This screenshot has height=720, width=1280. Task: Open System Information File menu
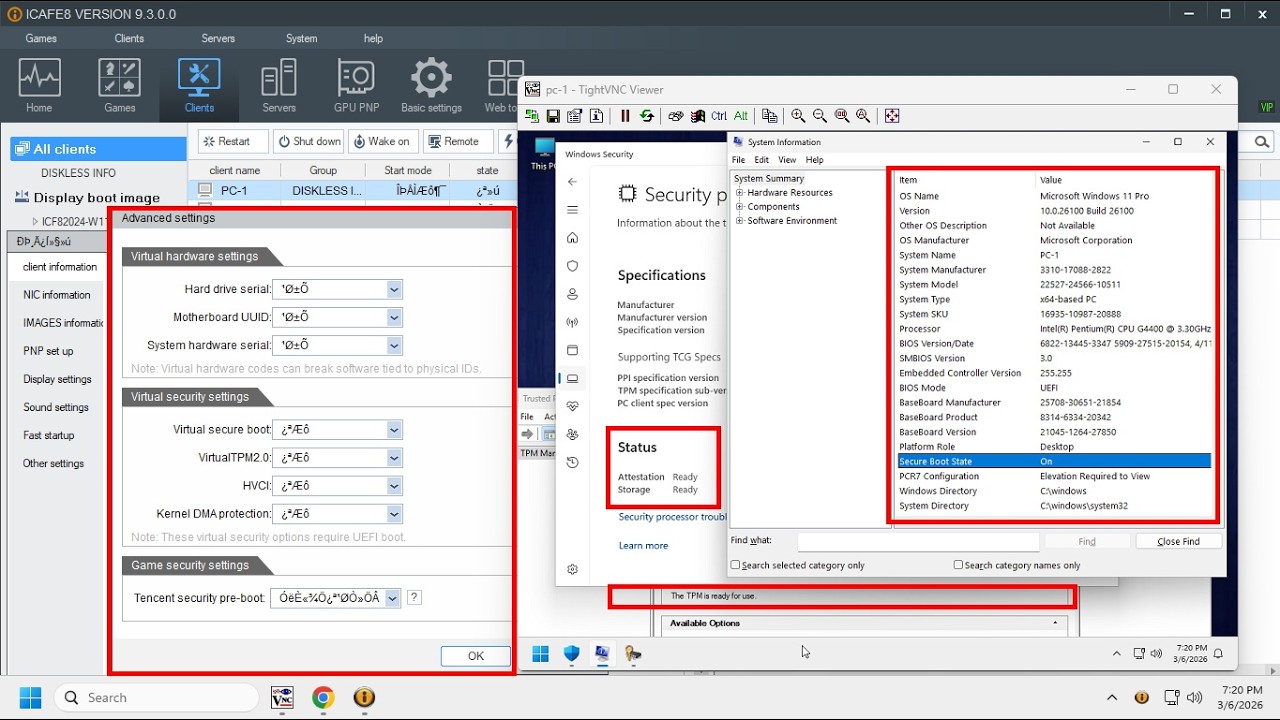738,160
